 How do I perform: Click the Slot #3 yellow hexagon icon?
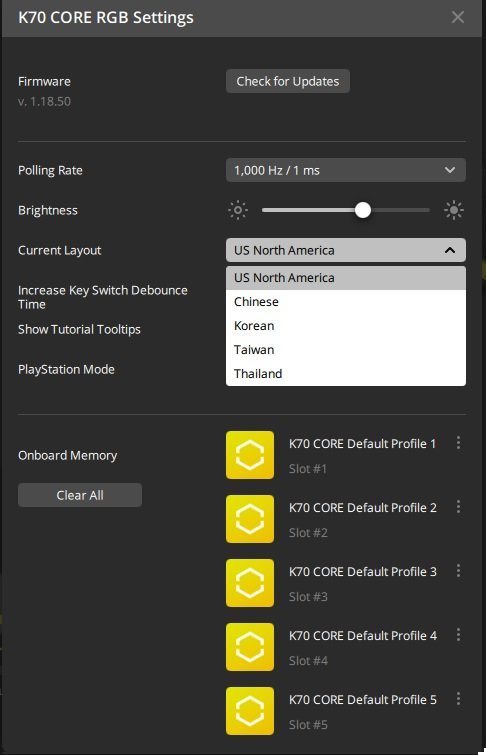tap(250, 583)
